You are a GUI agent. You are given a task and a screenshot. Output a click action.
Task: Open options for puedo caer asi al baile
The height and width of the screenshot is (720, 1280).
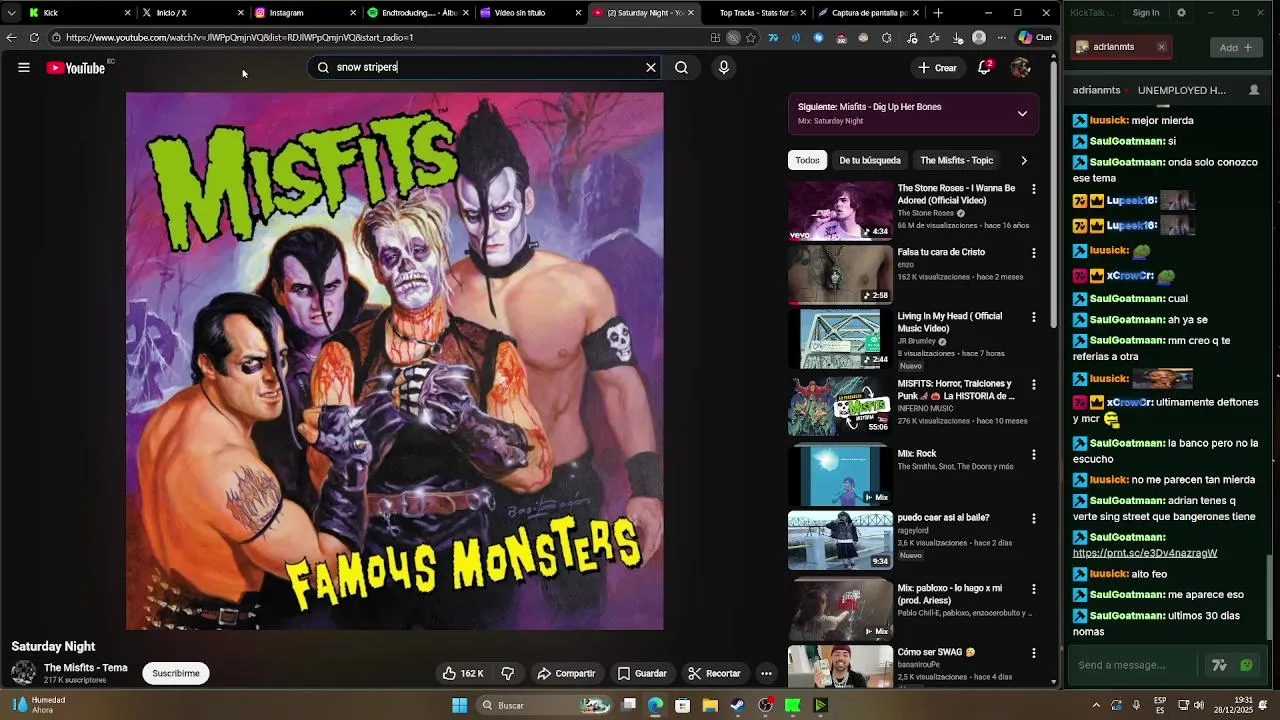pos(1034,519)
